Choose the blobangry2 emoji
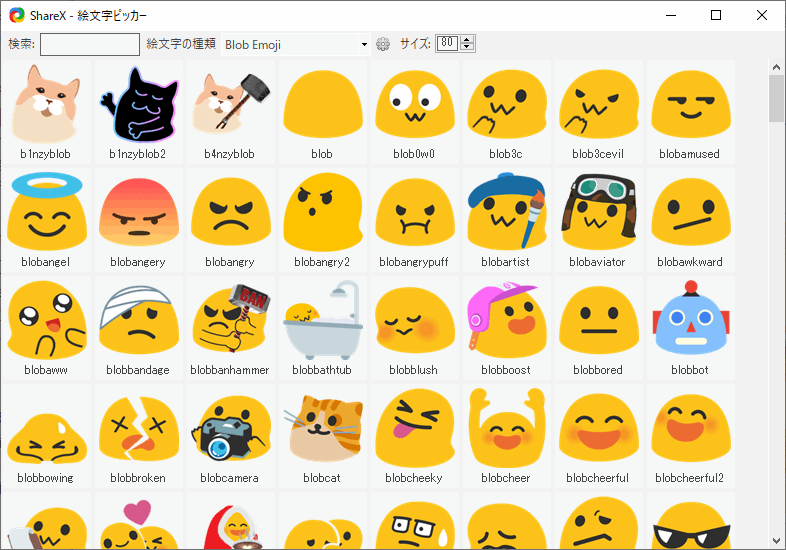This screenshot has height=550, width=786. [323, 220]
